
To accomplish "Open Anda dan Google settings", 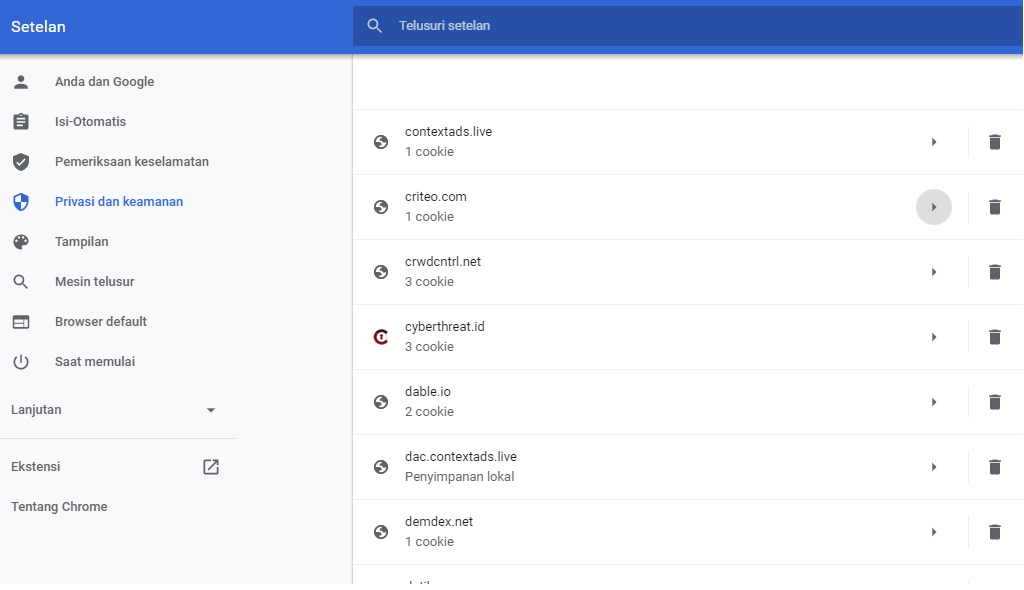I will 104,82.
